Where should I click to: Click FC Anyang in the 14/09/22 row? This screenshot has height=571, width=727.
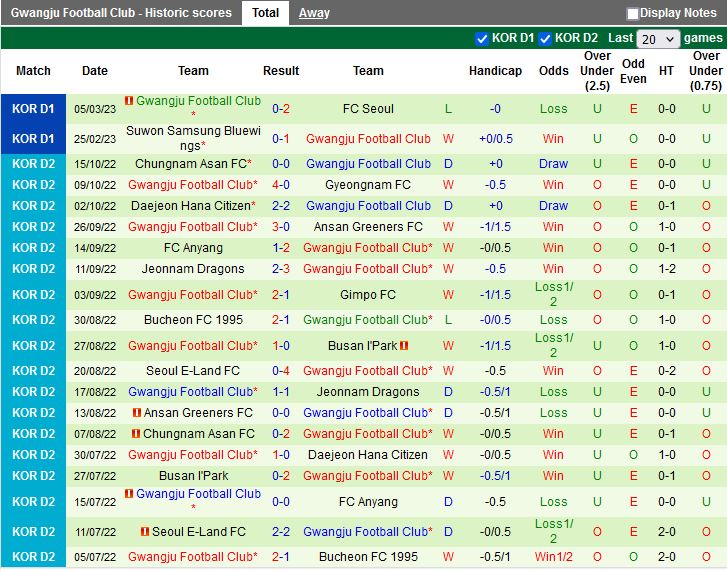193,247
